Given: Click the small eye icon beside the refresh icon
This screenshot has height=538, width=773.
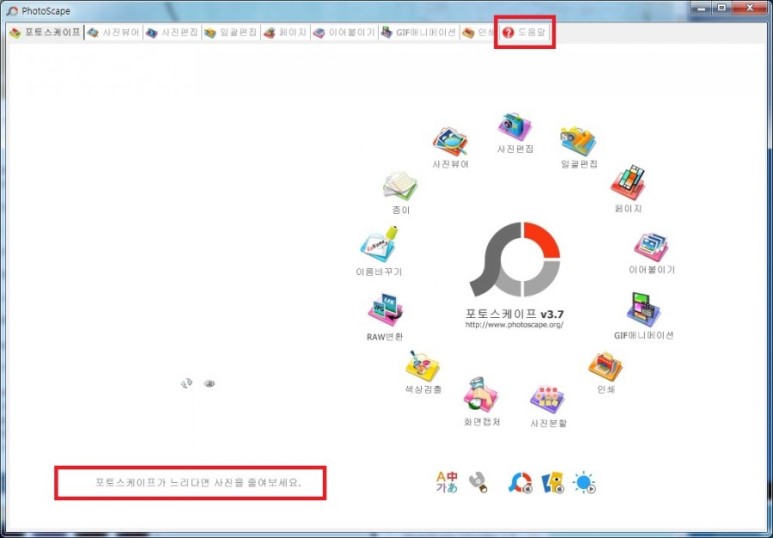Looking at the screenshot, I should click(x=210, y=383).
